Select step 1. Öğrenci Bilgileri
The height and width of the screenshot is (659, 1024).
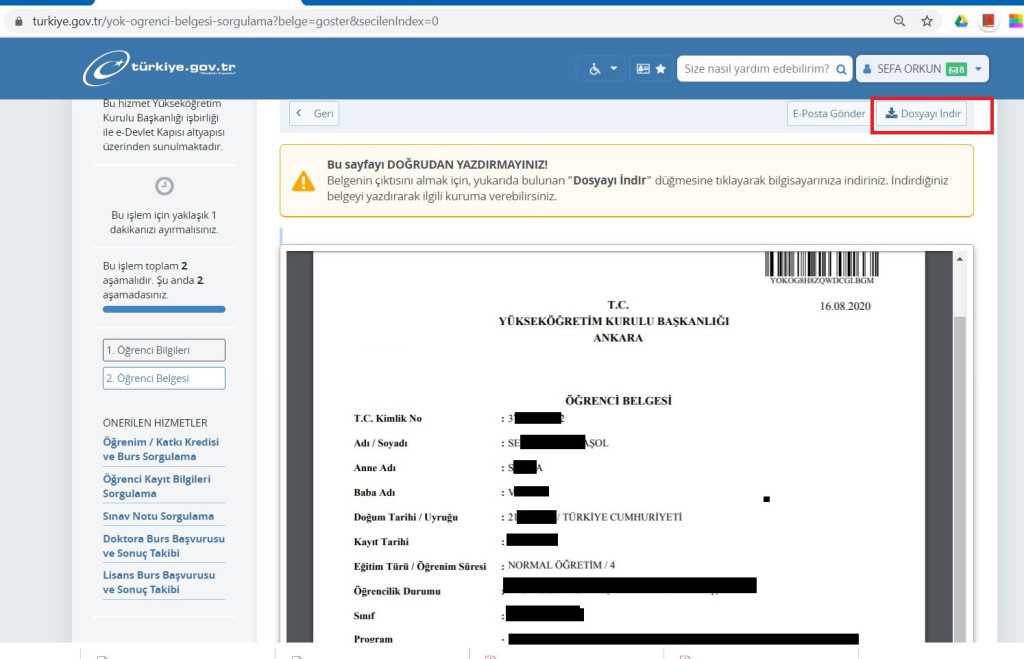pos(164,350)
